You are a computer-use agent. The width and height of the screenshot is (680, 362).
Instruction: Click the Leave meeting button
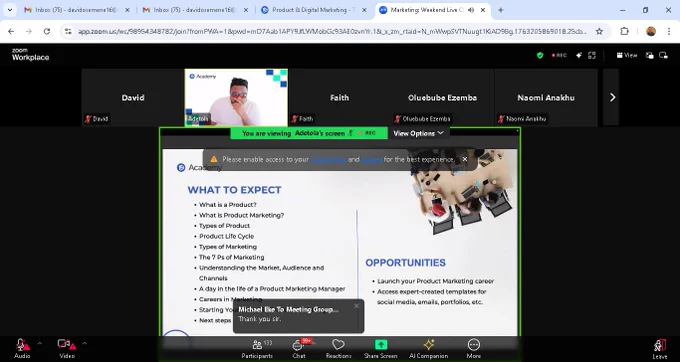660,349
